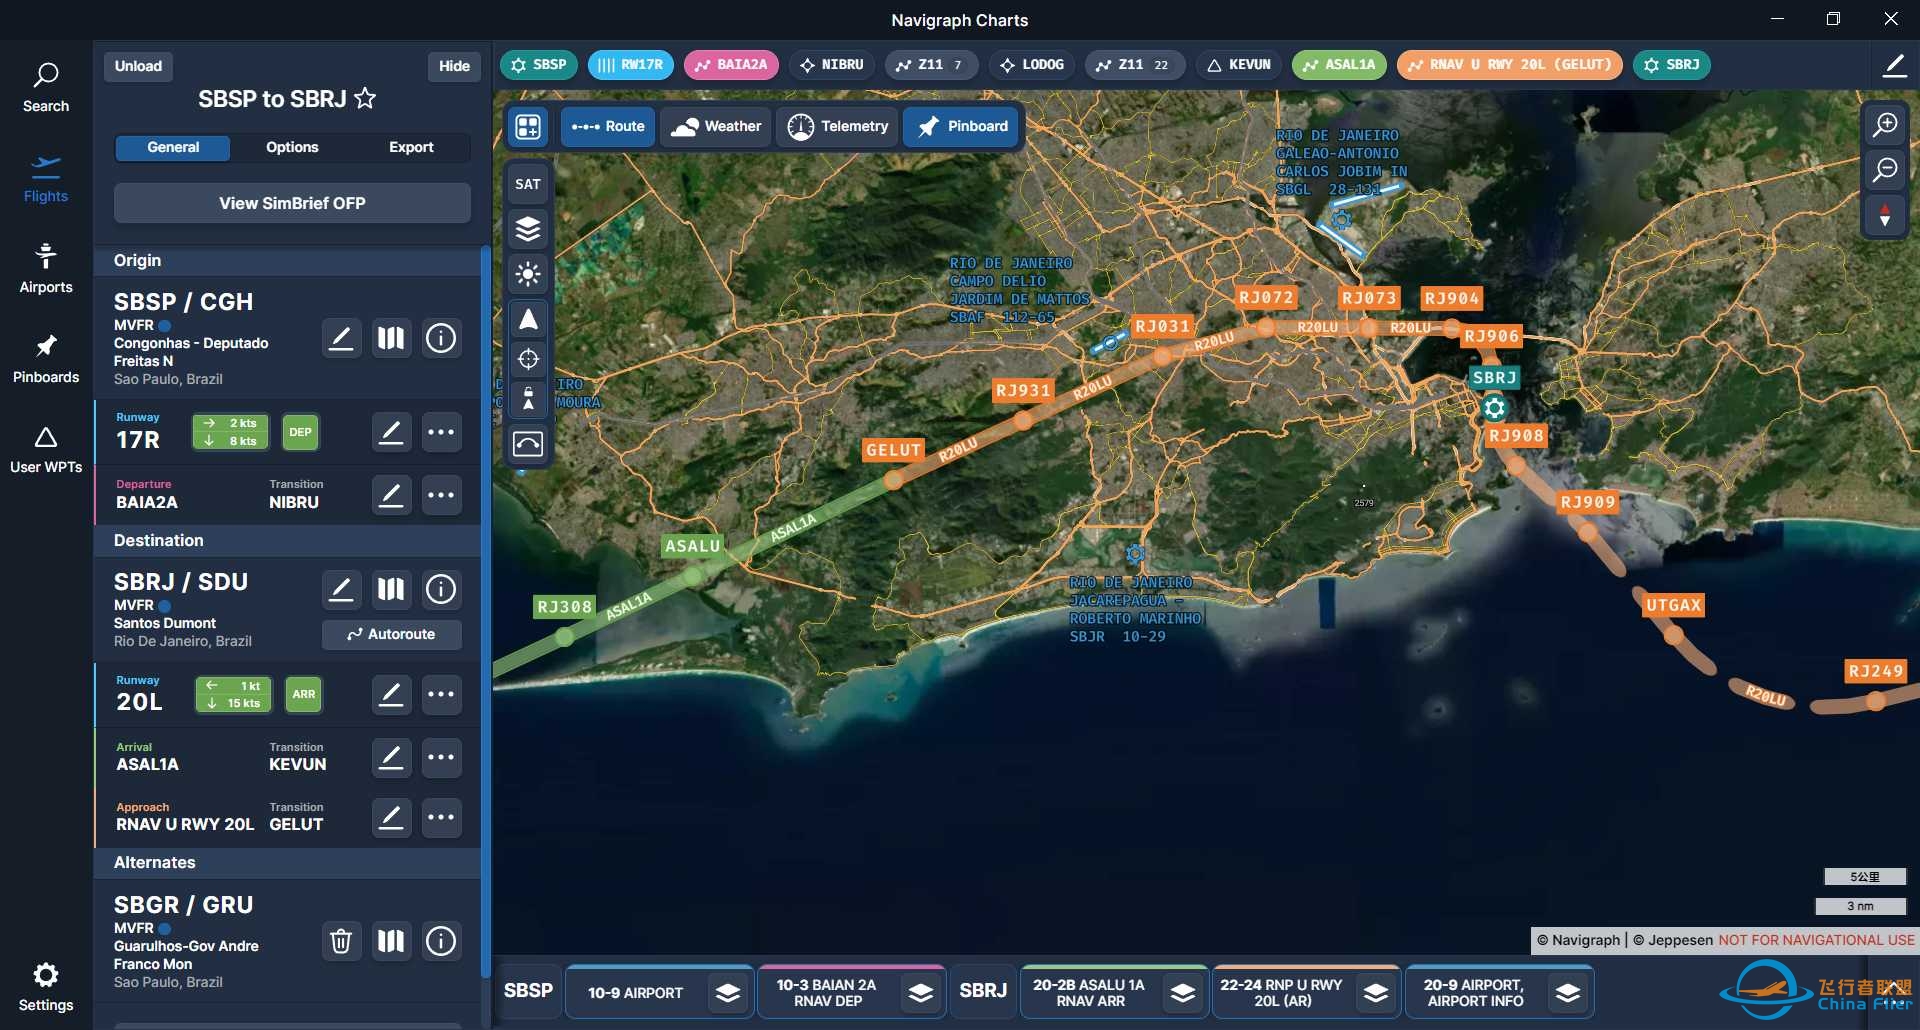1920x1030 pixels.
Task: Open the annotation pencil tool top right
Action: click(x=1894, y=66)
